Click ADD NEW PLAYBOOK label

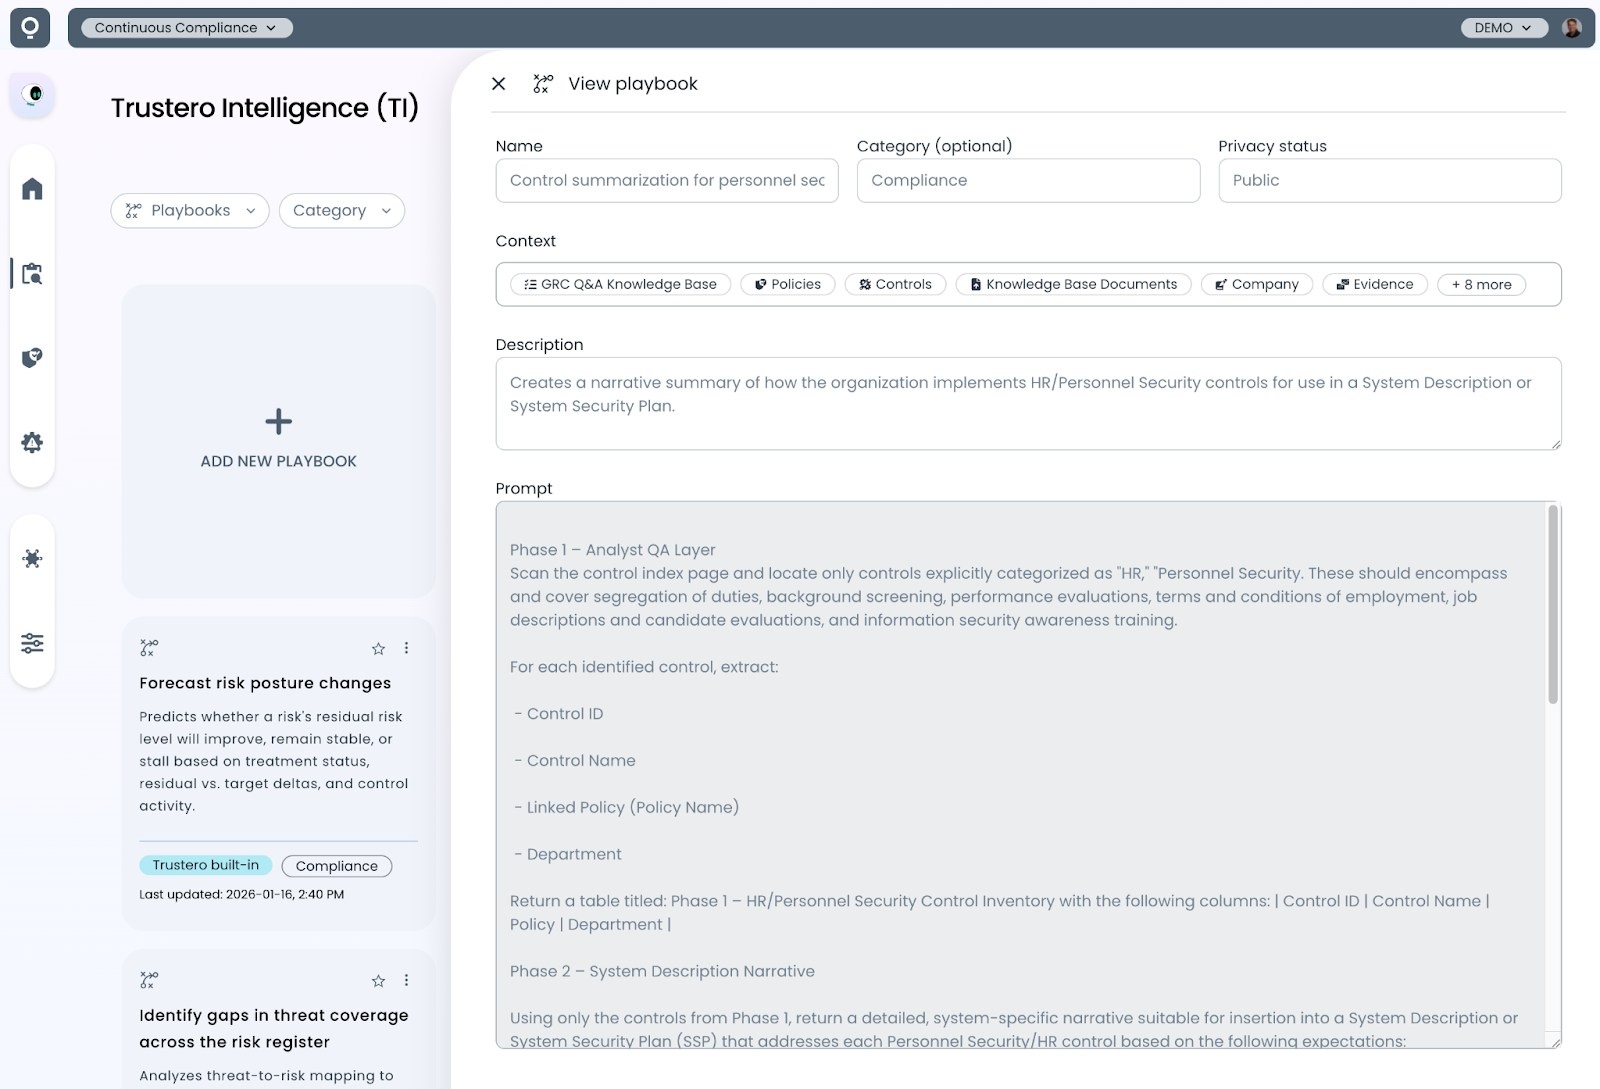278,461
